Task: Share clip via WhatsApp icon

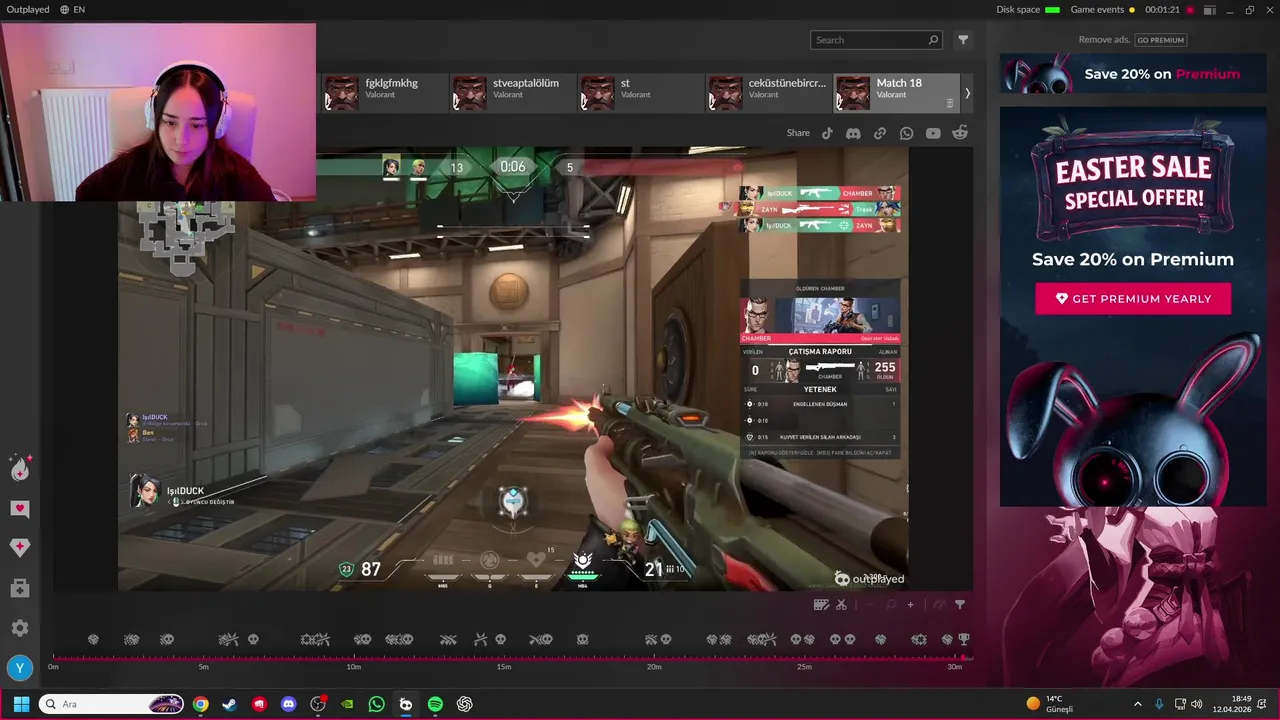Action: pyautogui.click(x=906, y=133)
